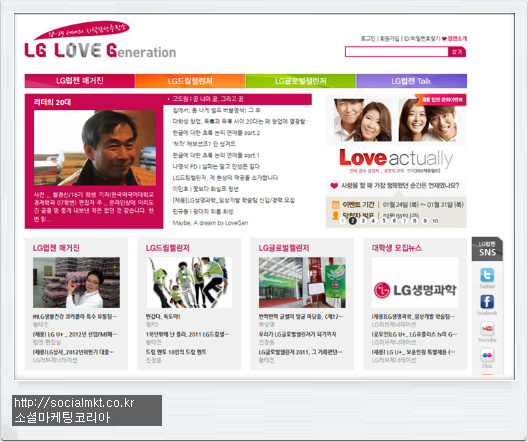
Task: Go to banner page 4
Action: click(373, 221)
